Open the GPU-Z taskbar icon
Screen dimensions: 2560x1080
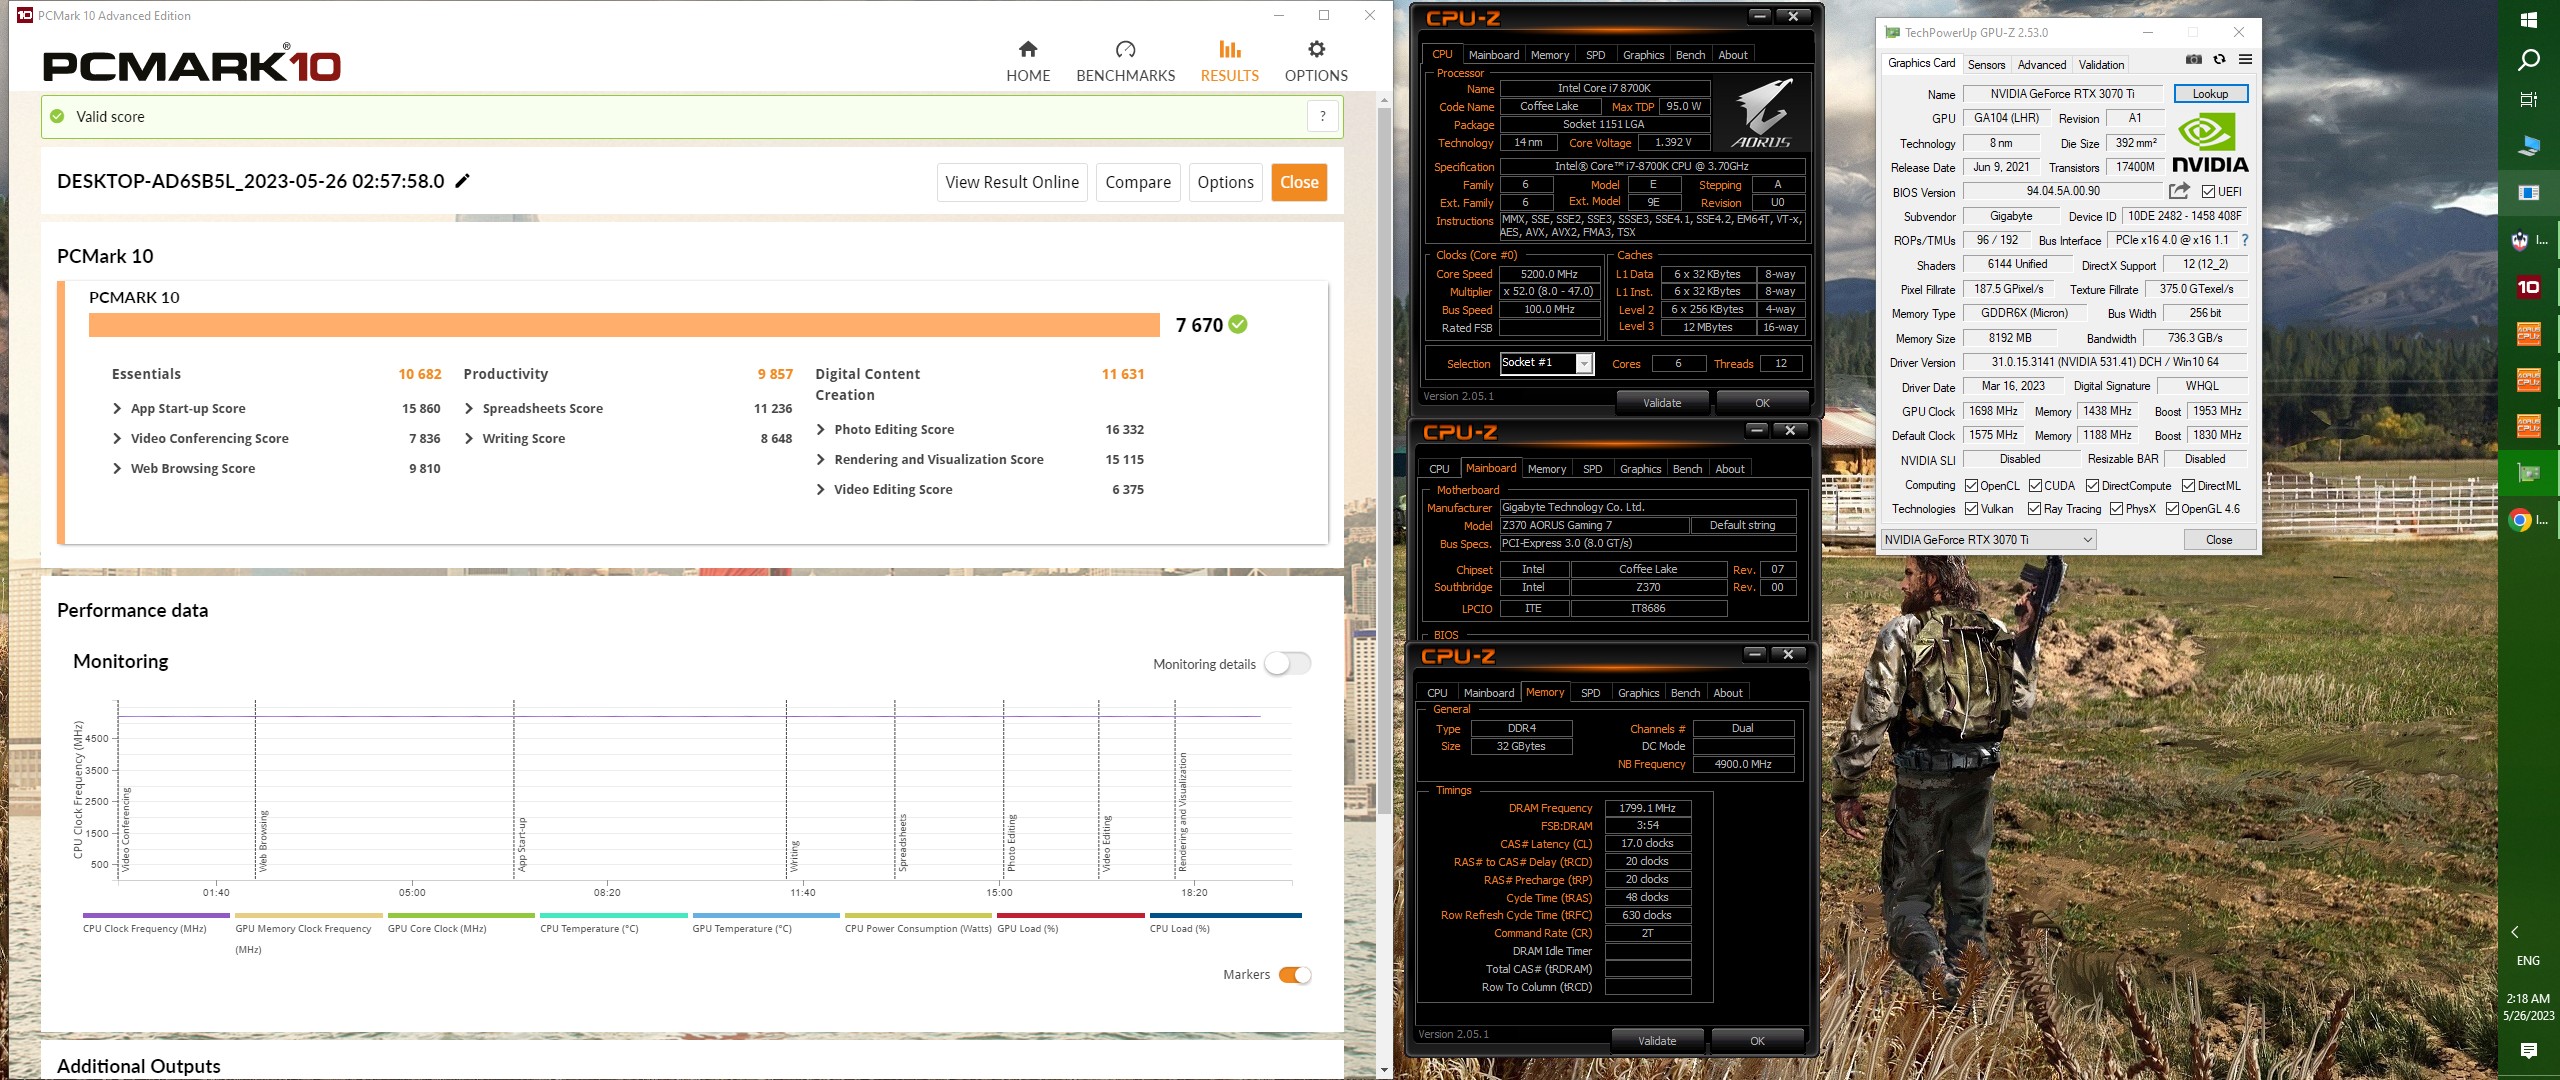(2528, 472)
